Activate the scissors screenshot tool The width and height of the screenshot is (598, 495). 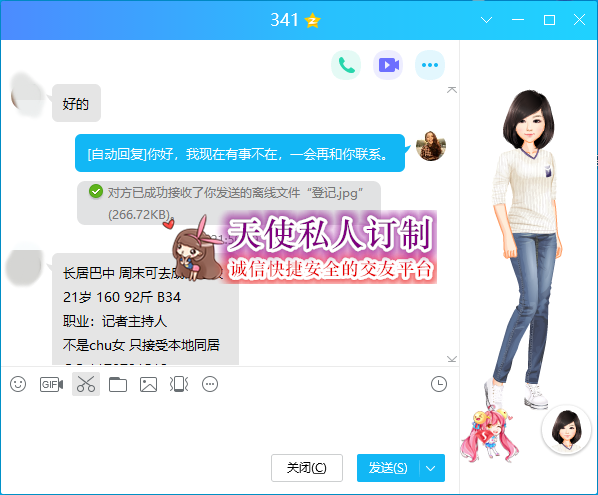coord(86,384)
